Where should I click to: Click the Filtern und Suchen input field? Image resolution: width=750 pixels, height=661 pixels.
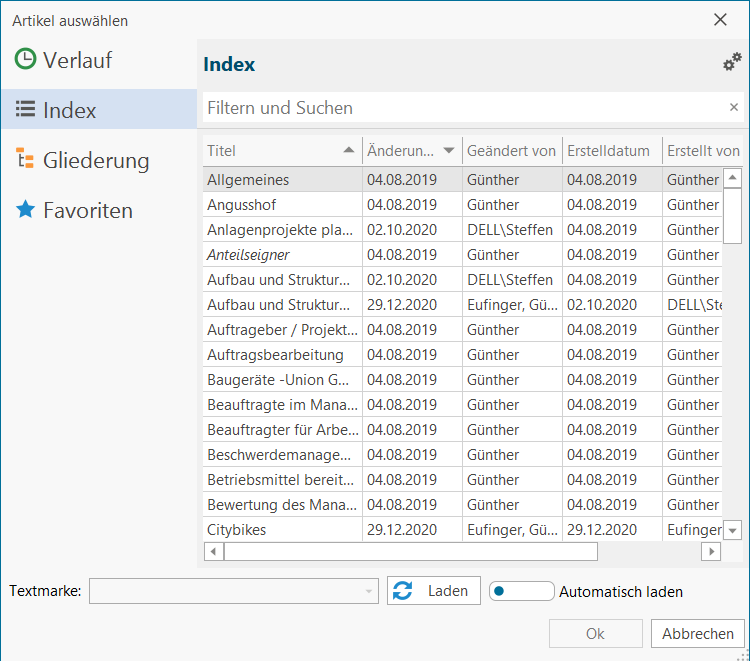coord(466,108)
